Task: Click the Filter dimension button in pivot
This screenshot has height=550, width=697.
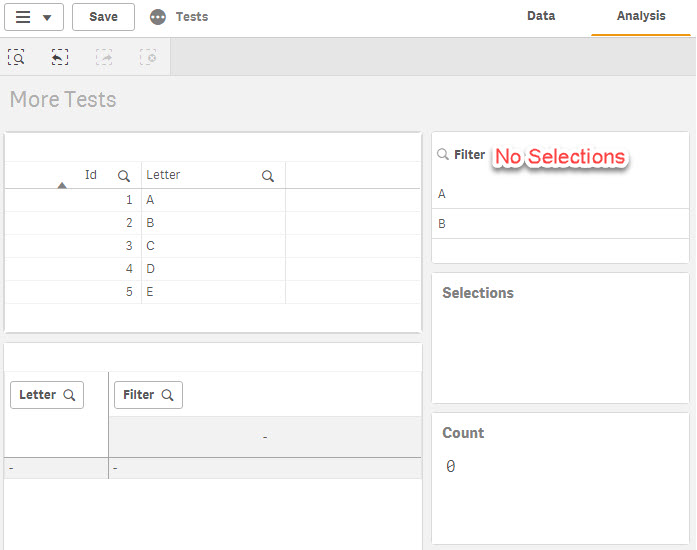Action: point(148,395)
